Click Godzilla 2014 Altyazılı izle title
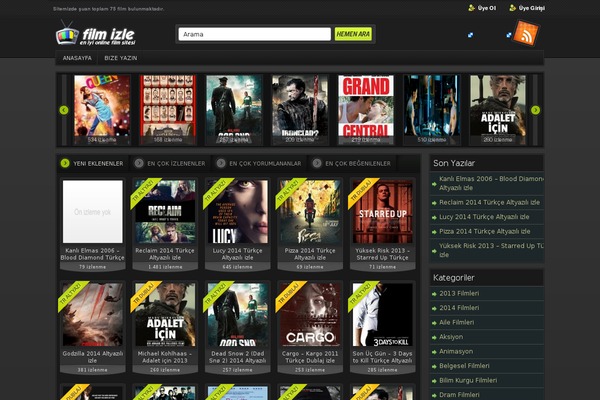Image resolution: width=600 pixels, height=400 pixels. pyautogui.click(x=93, y=357)
